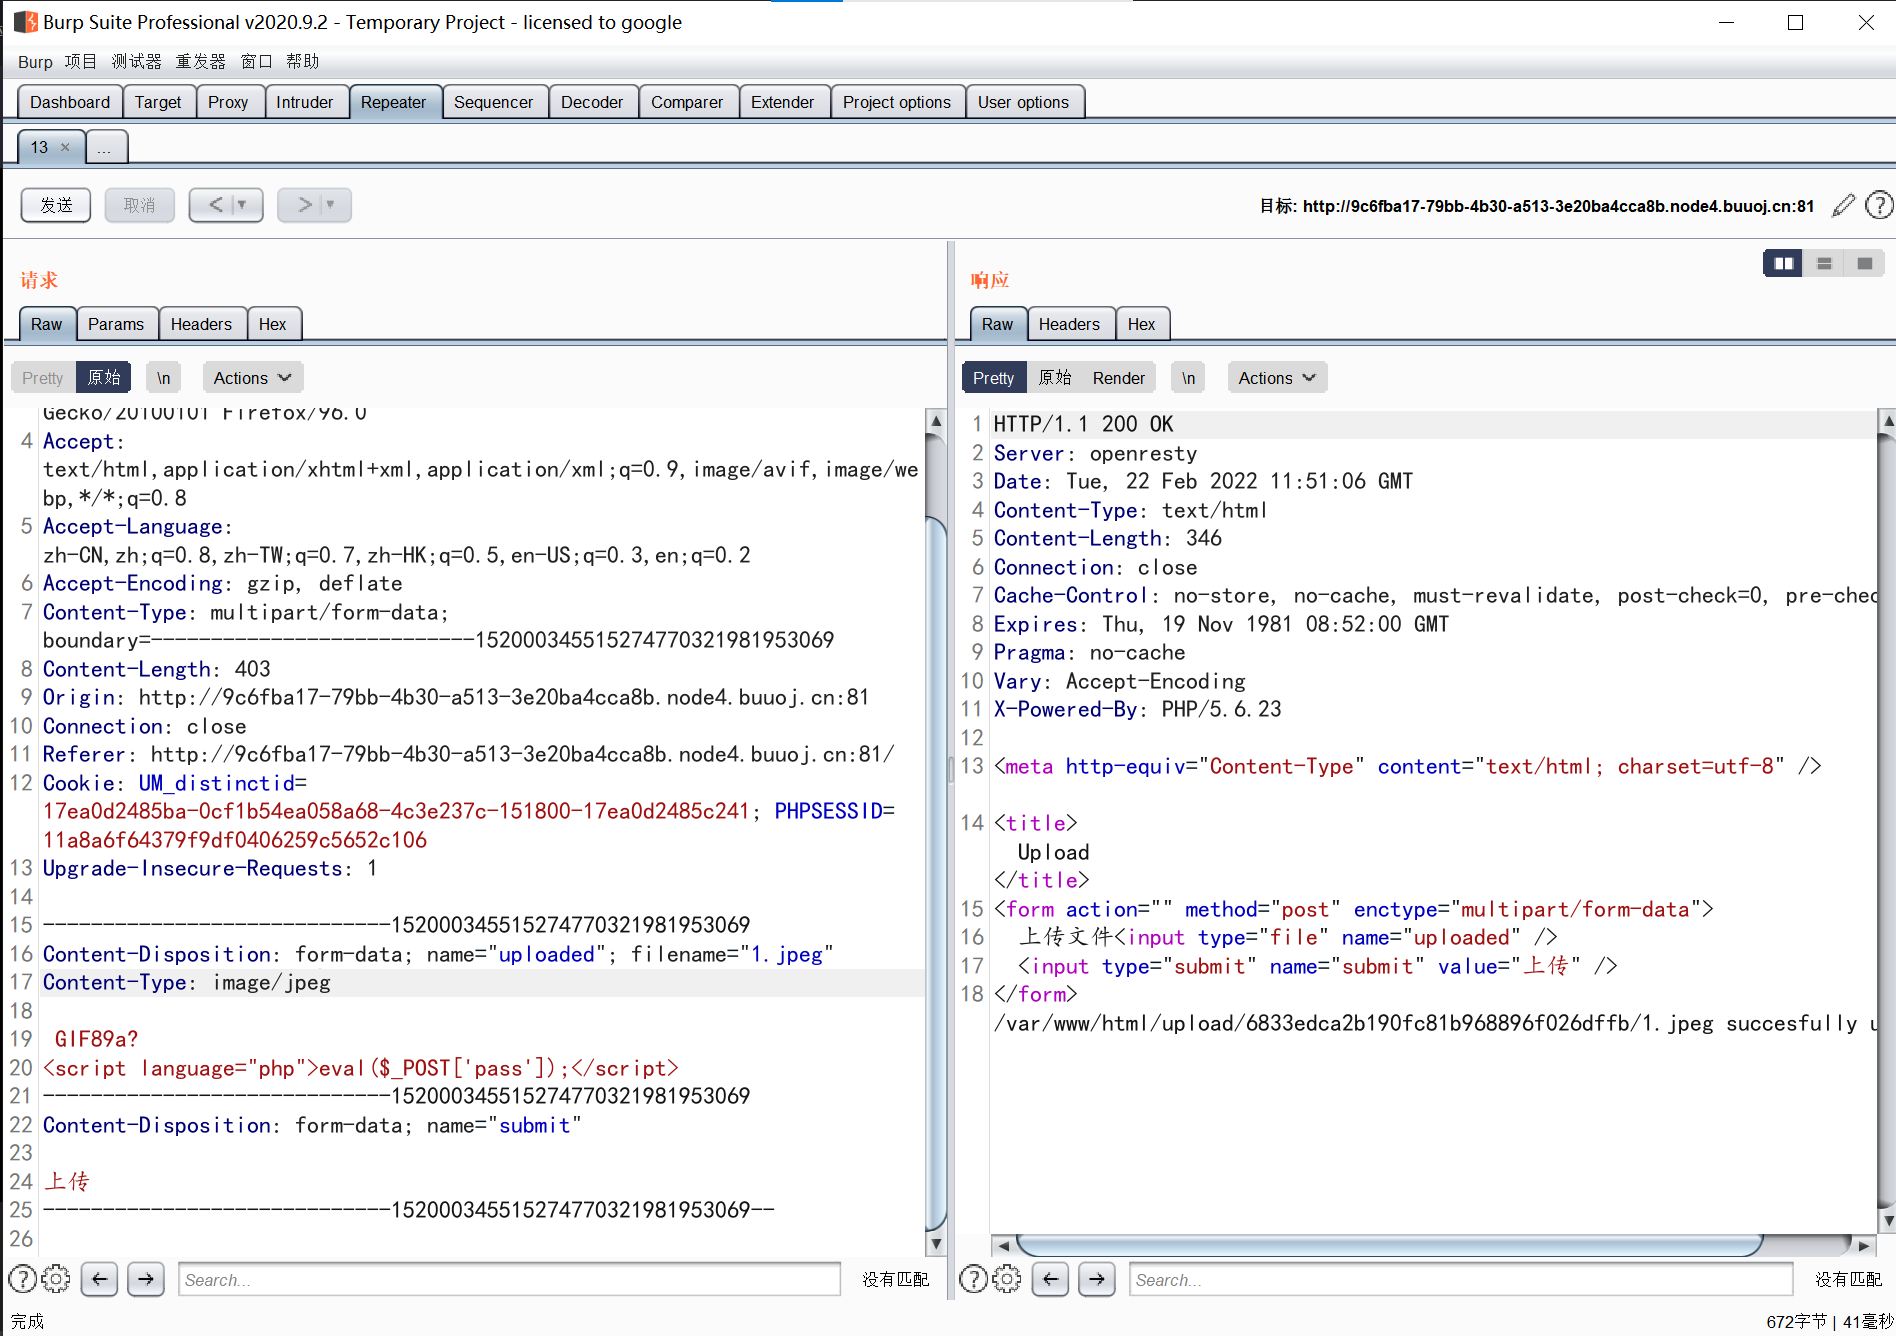The height and width of the screenshot is (1336, 1896).
Task: Open back history dropdown arrow
Action: click(x=243, y=205)
